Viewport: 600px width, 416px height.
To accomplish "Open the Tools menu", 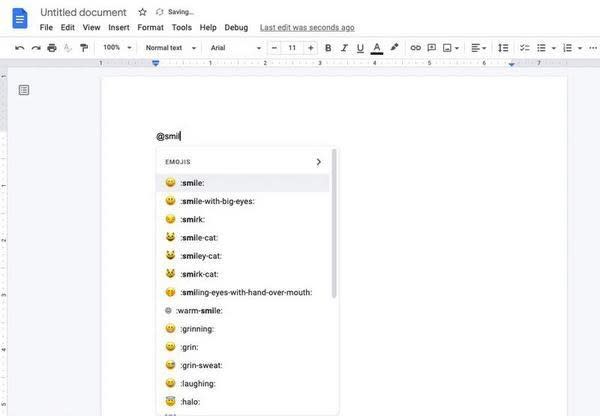I will [x=181, y=27].
